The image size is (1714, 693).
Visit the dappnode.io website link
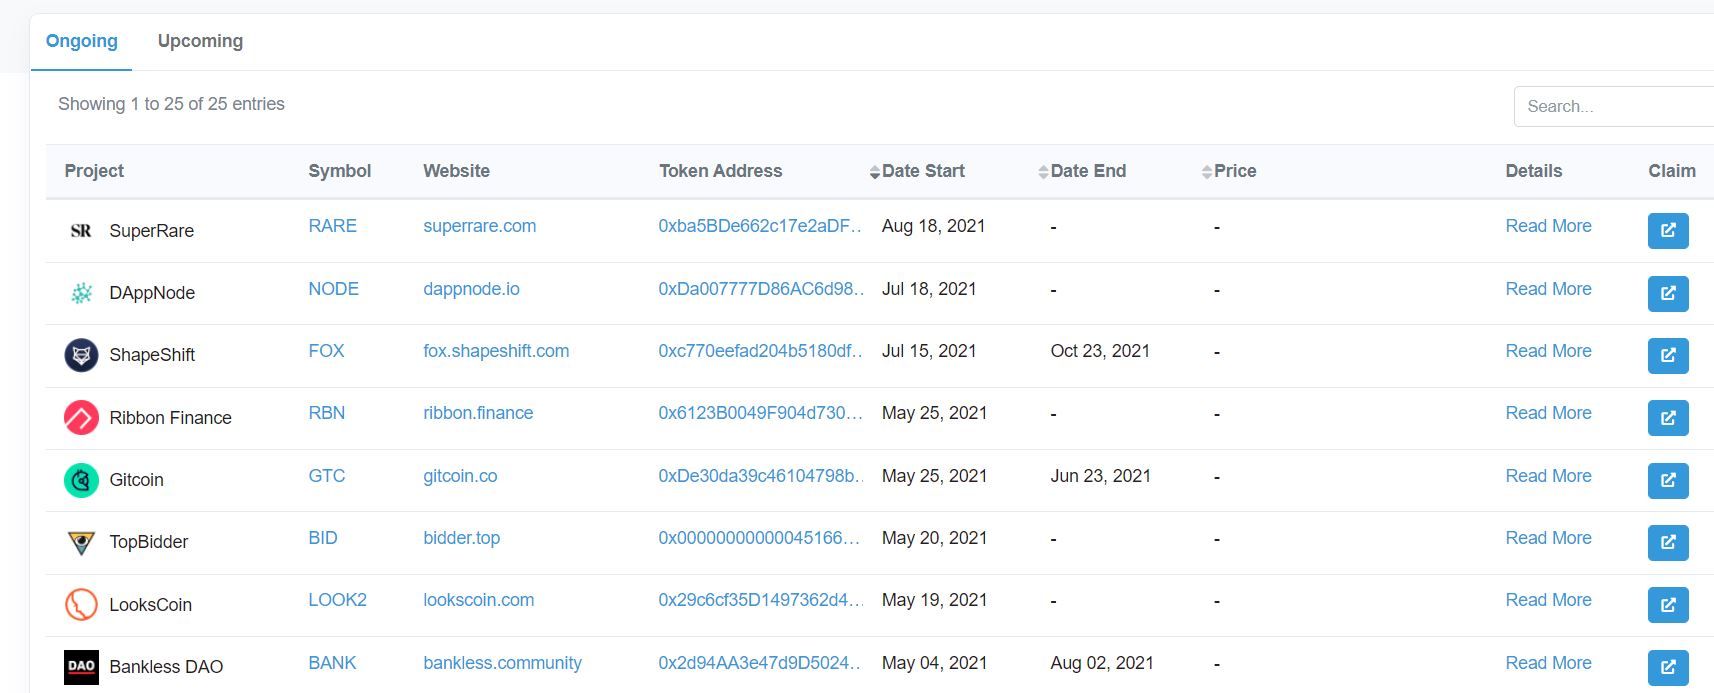click(471, 289)
